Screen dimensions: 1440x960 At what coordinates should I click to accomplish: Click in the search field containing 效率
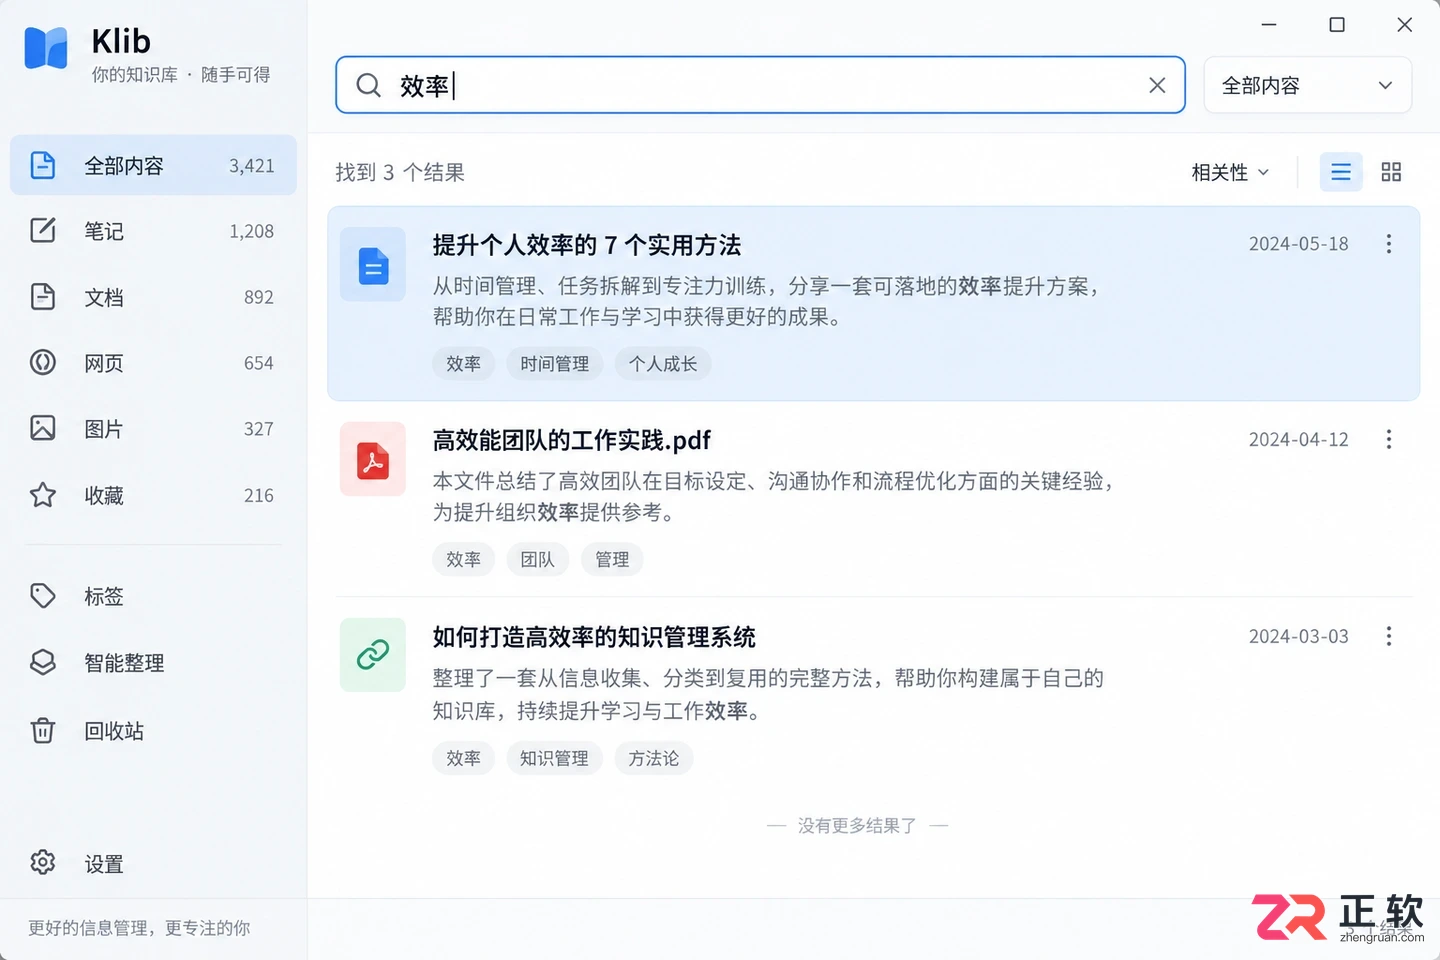760,85
